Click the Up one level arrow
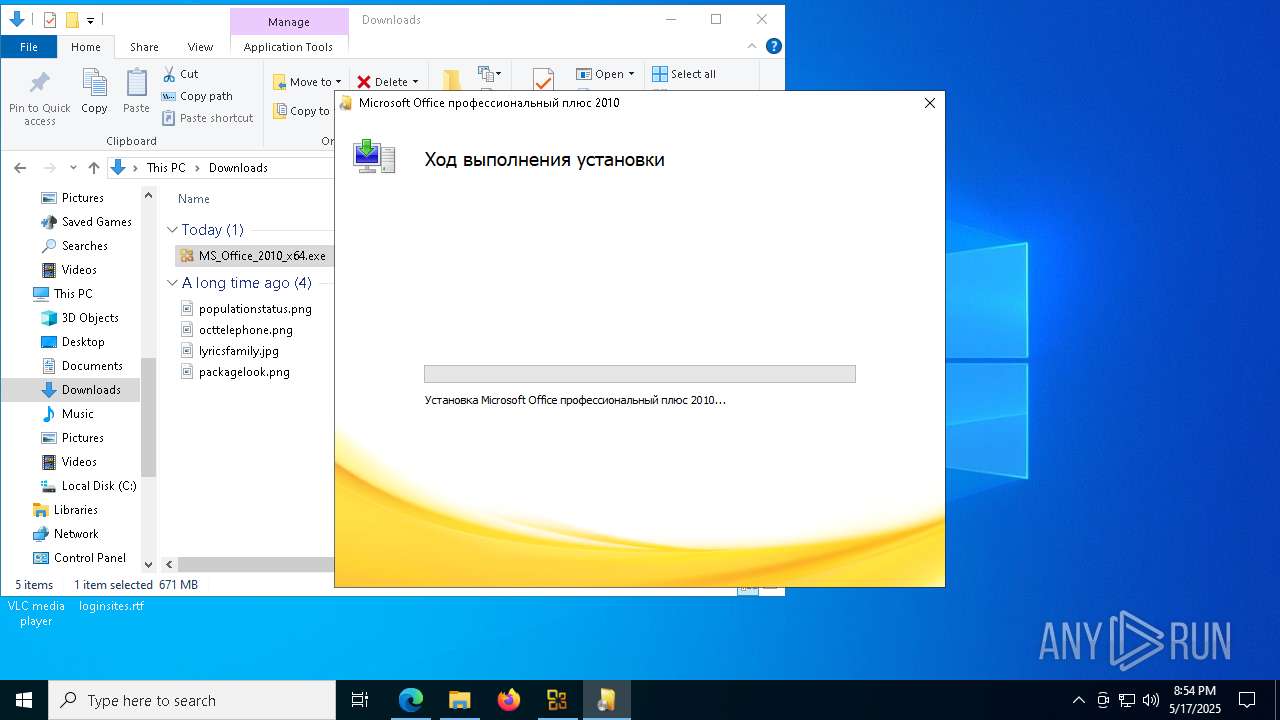Viewport: 1280px width, 720px height. [93, 168]
